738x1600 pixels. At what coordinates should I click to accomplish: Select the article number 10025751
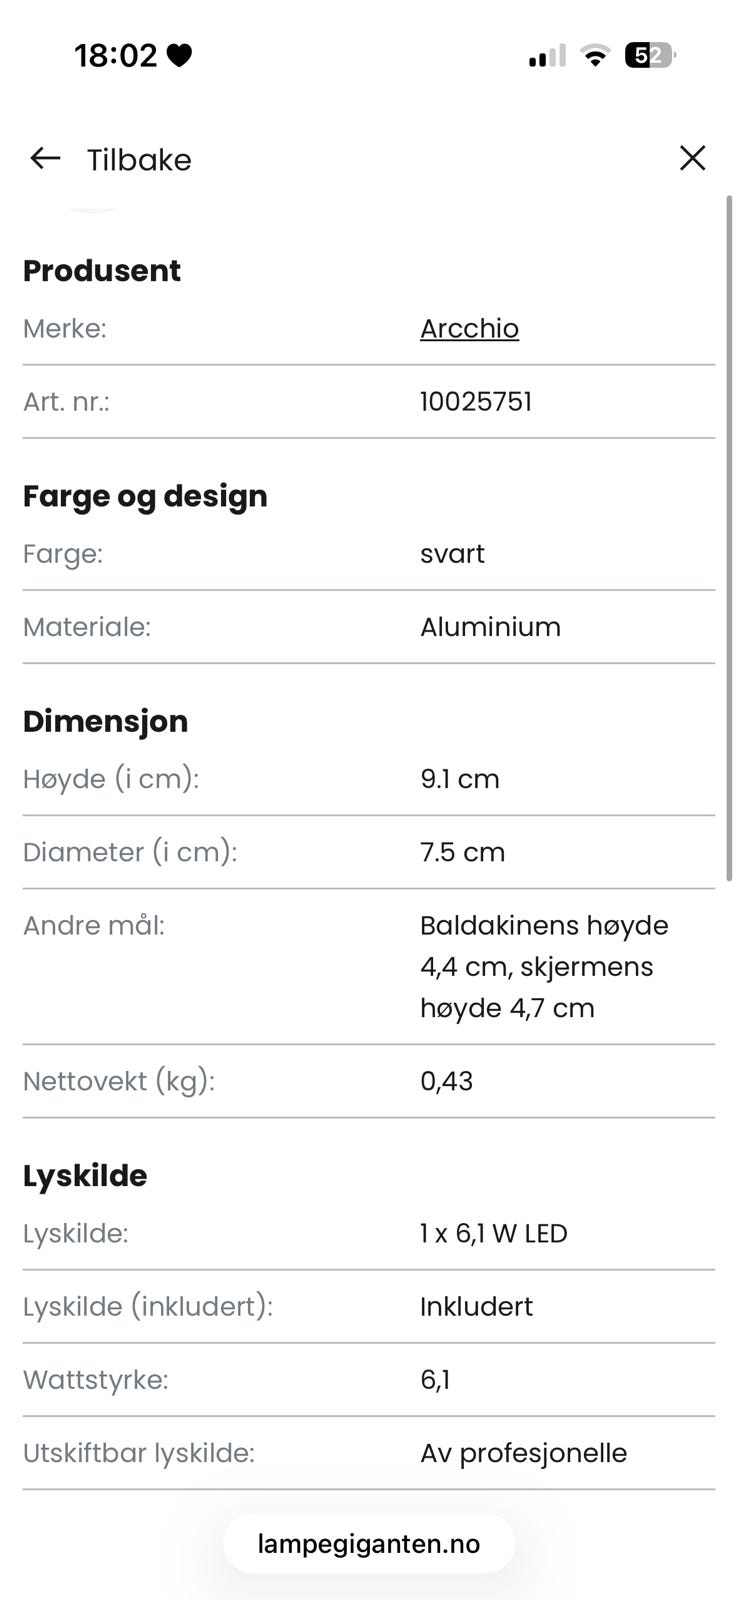(476, 401)
